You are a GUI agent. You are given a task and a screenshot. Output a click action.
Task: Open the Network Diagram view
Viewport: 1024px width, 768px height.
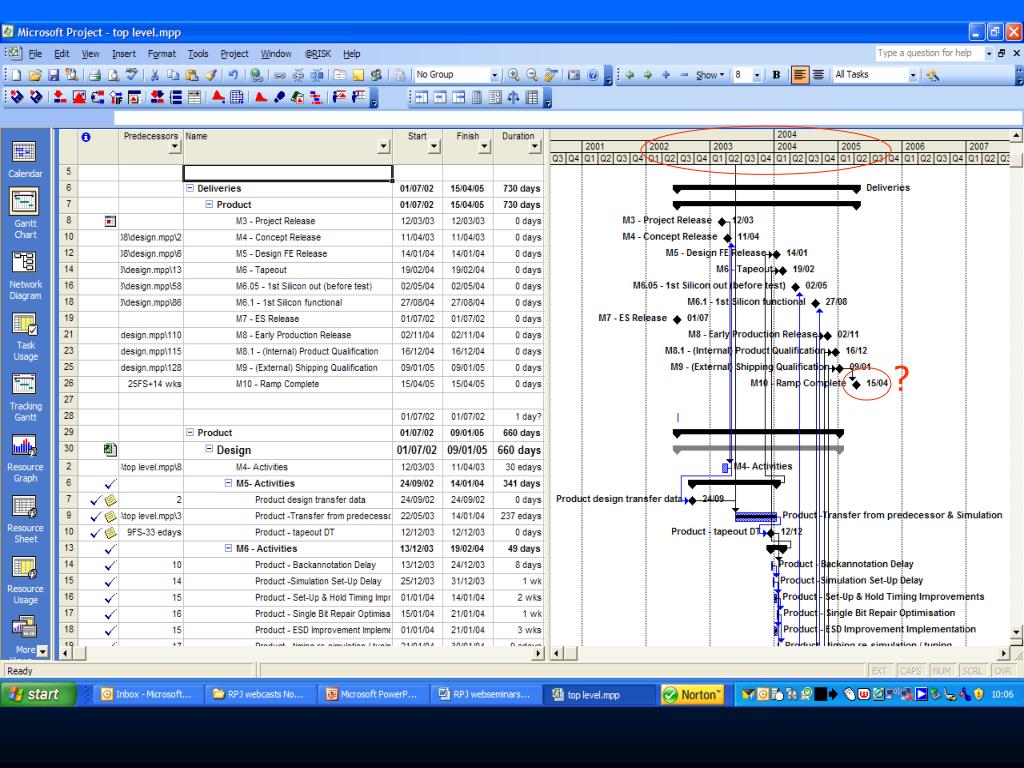[x=25, y=275]
